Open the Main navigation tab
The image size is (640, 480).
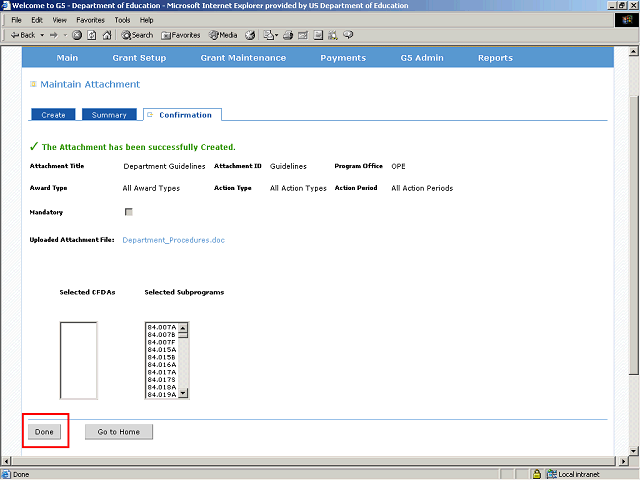pyautogui.click(x=67, y=58)
